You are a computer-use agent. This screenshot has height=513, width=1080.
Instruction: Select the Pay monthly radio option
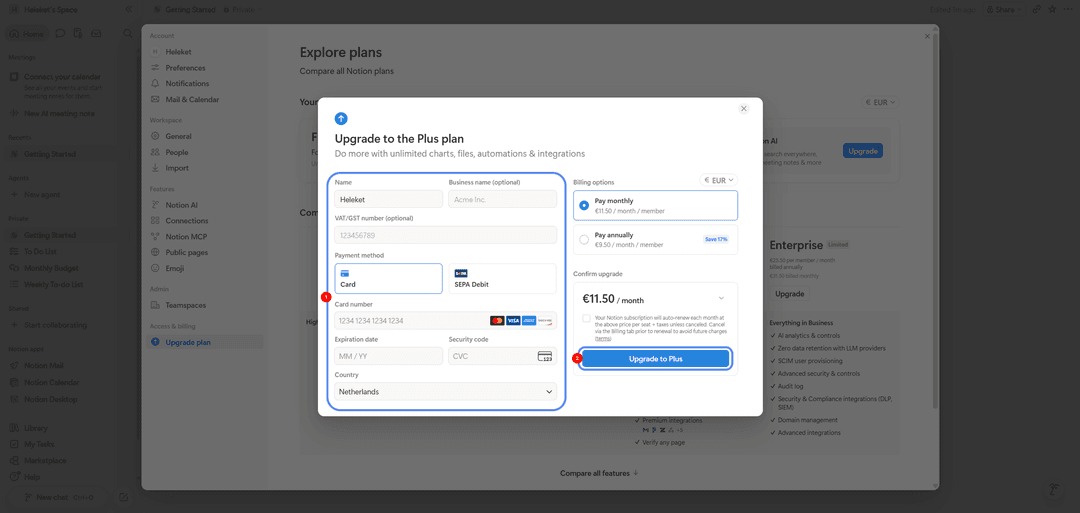[x=584, y=205]
